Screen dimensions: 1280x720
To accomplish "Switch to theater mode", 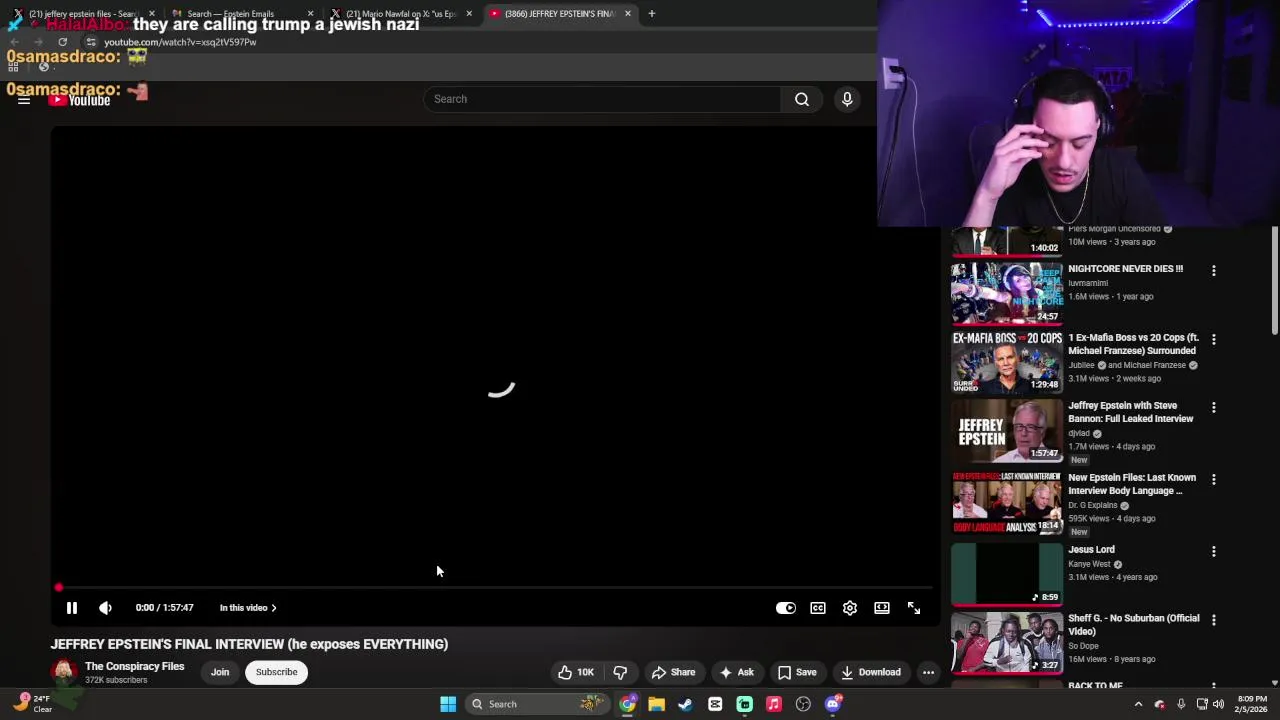I will [882, 608].
